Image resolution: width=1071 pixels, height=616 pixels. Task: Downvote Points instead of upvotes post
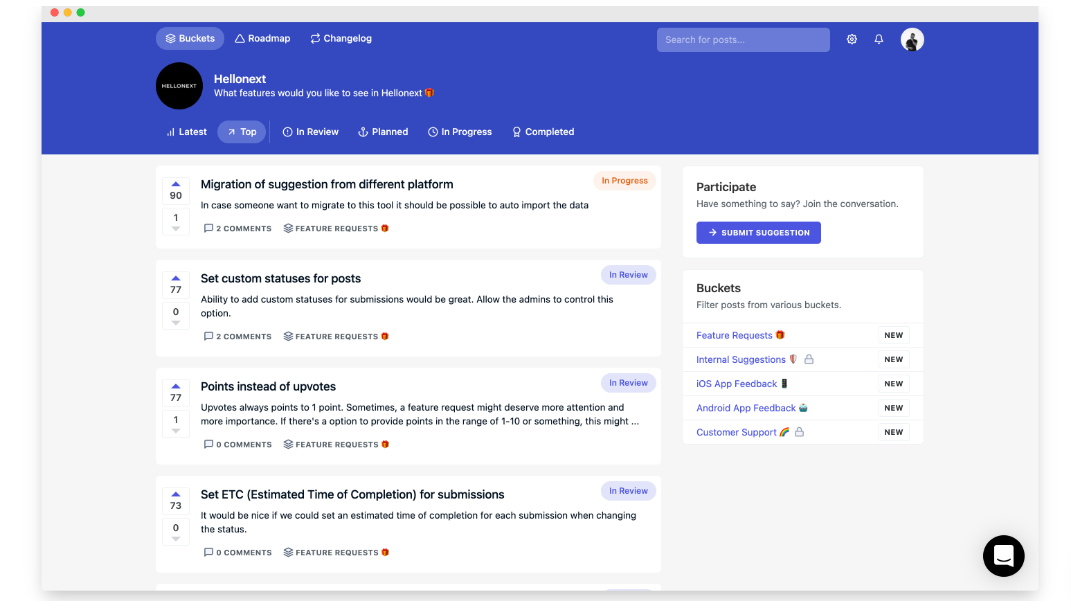click(176, 431)
